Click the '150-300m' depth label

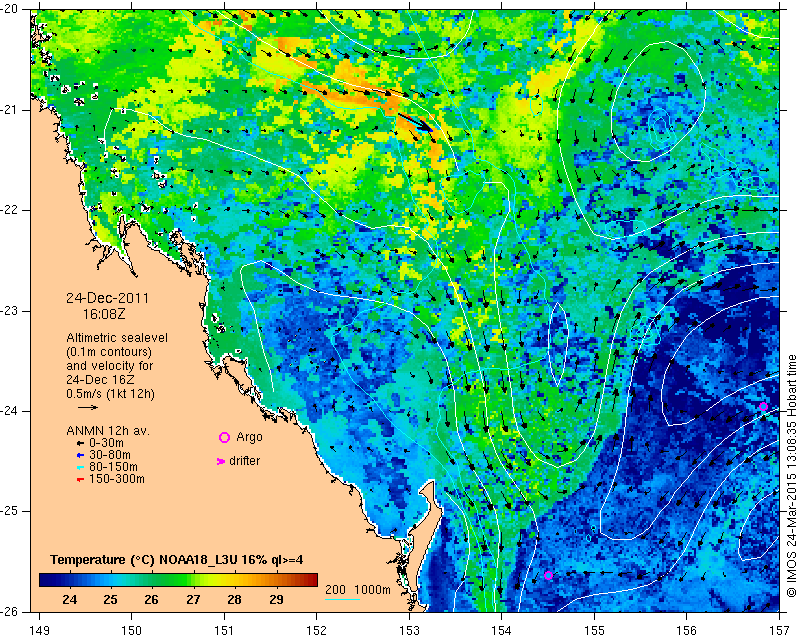(x=117, y=479)
